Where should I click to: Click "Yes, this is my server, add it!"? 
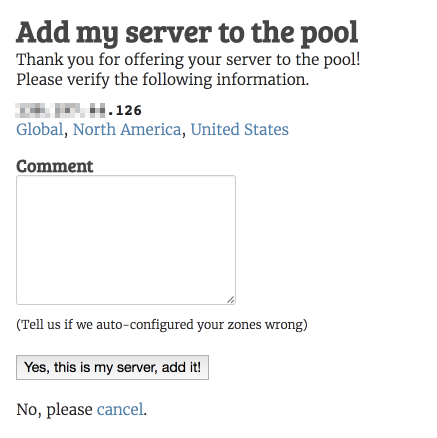pos(113,367)
